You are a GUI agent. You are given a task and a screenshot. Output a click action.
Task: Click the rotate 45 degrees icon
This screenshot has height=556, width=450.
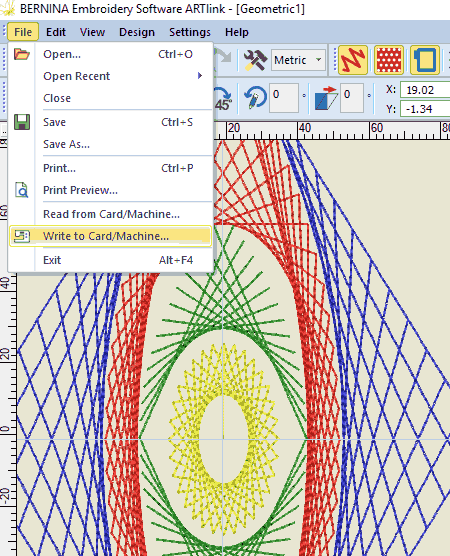(x=223, y=99)
